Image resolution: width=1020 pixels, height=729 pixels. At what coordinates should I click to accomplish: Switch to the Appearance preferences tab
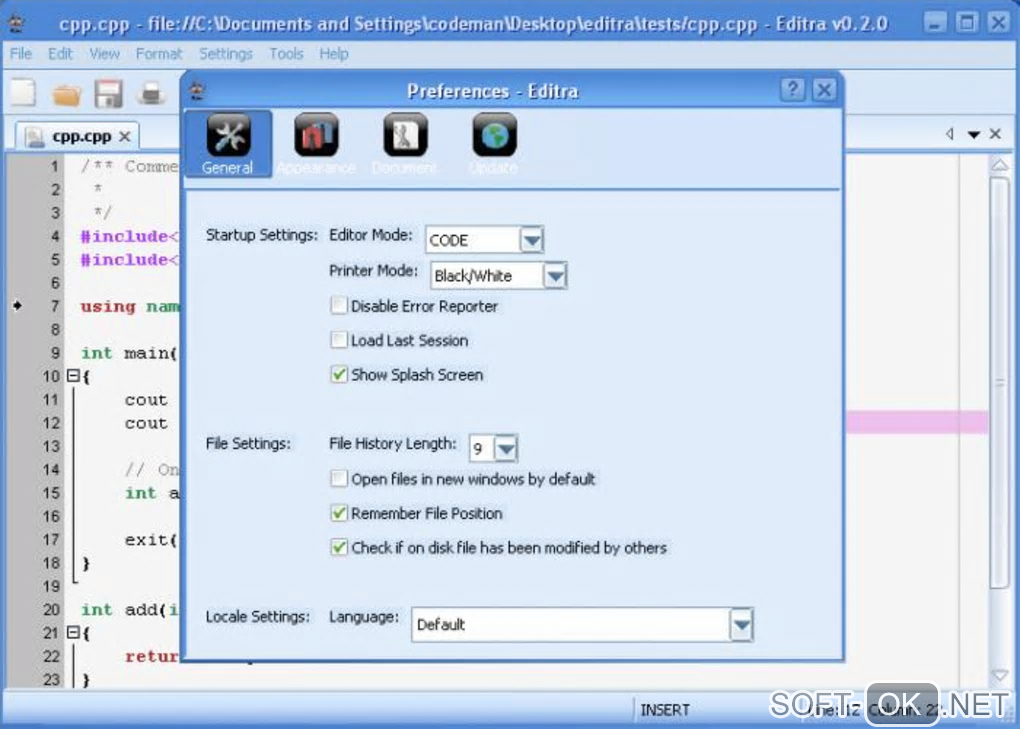tap(316, 144)
